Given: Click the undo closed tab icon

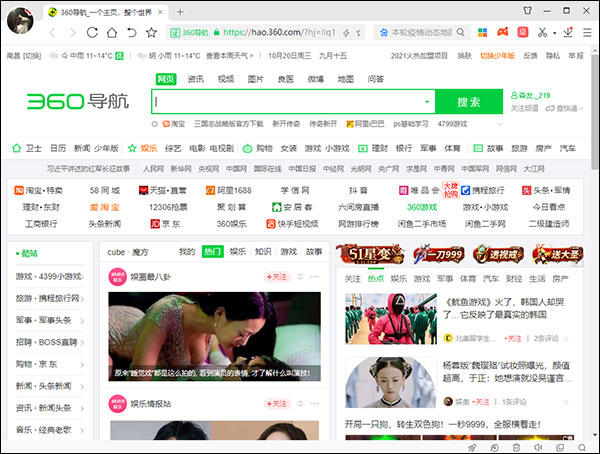Looking at the screenshot, I should 132,33.
